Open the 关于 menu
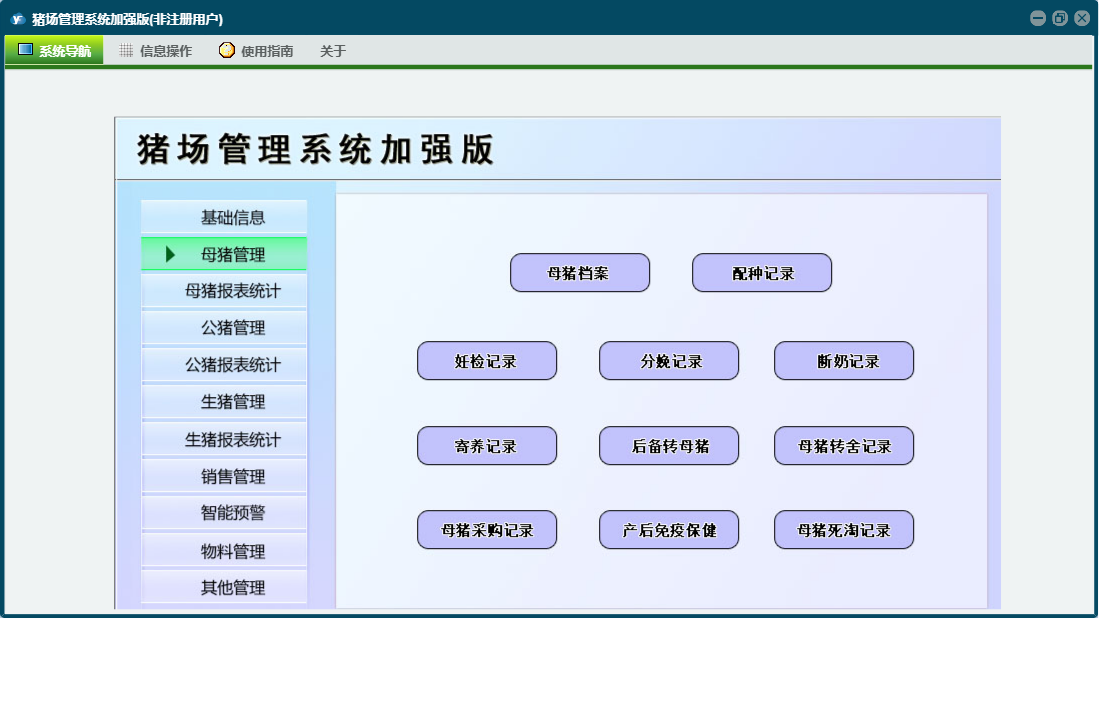1099x723 pixels. tap(333, 51)
